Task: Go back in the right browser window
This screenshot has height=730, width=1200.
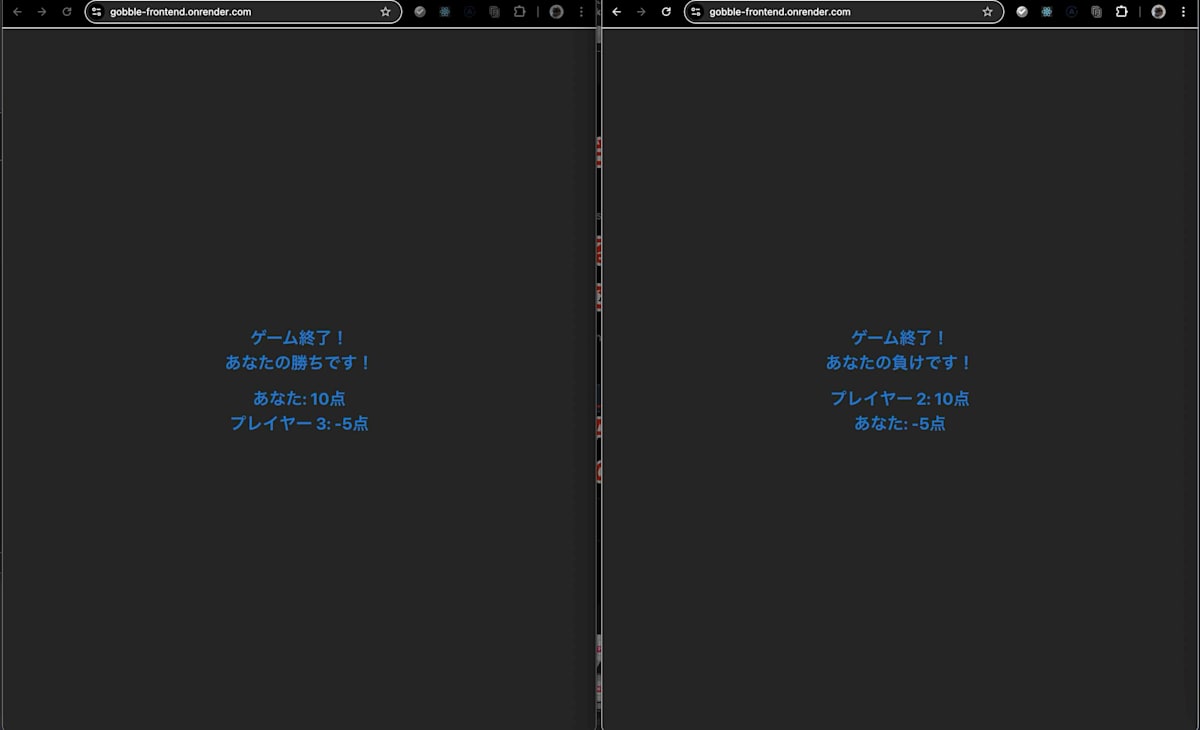Action: coord(617,12)
